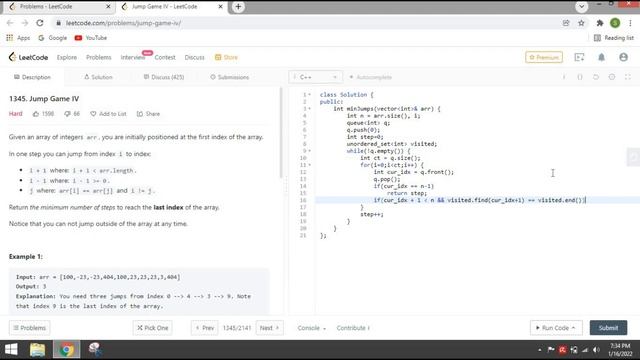Collapse code fold at line 1
This screenshot has height=360, width=640.
[x=309, y=95]
